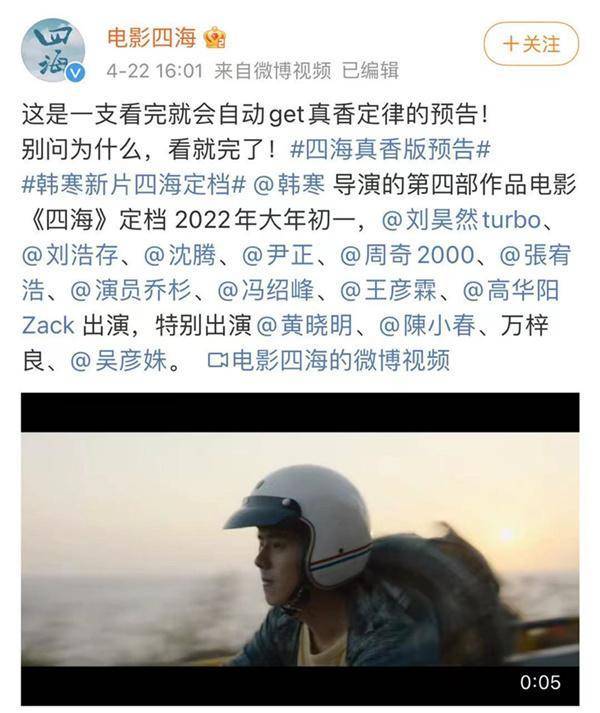Play the trailer video thumbnail
This screenshot has width=600, height=713.
click(300, 549)
